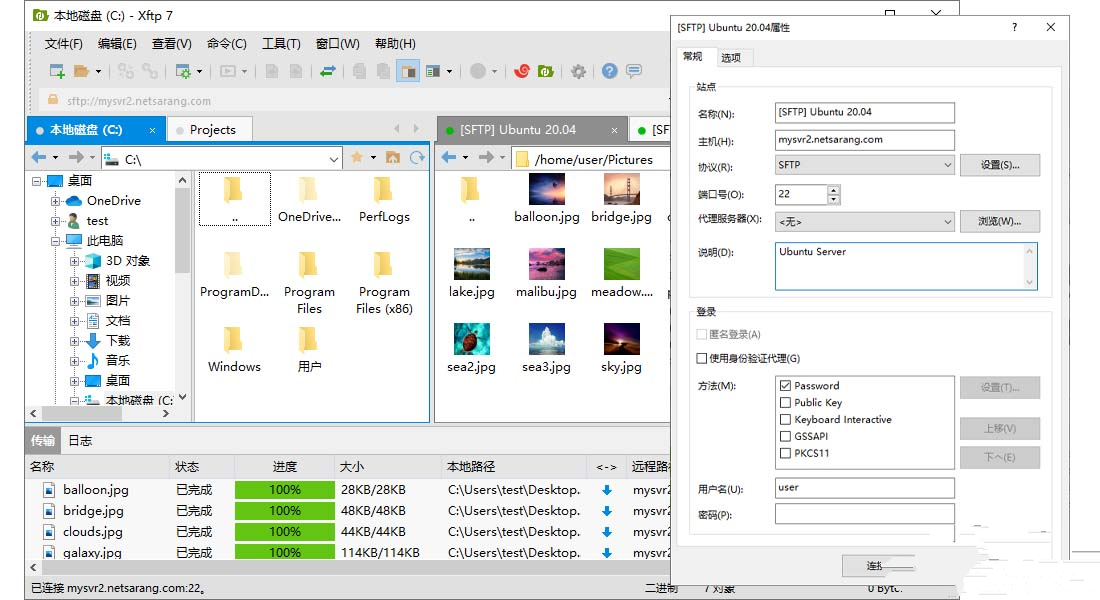The width and height of the screenshot is (1100, 600).
Task: Click the 主机(H) host input field
Action: pyautogui.click(x=864, y=140)
